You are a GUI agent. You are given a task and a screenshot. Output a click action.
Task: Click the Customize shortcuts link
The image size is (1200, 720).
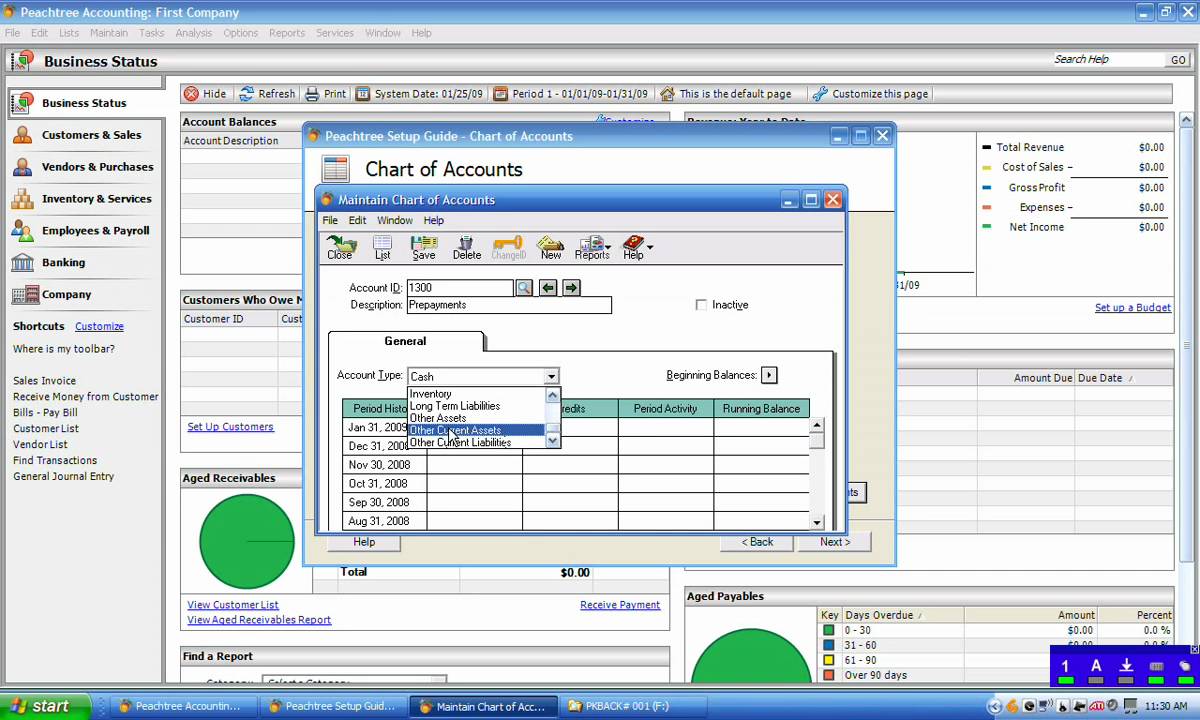[99, 326]
